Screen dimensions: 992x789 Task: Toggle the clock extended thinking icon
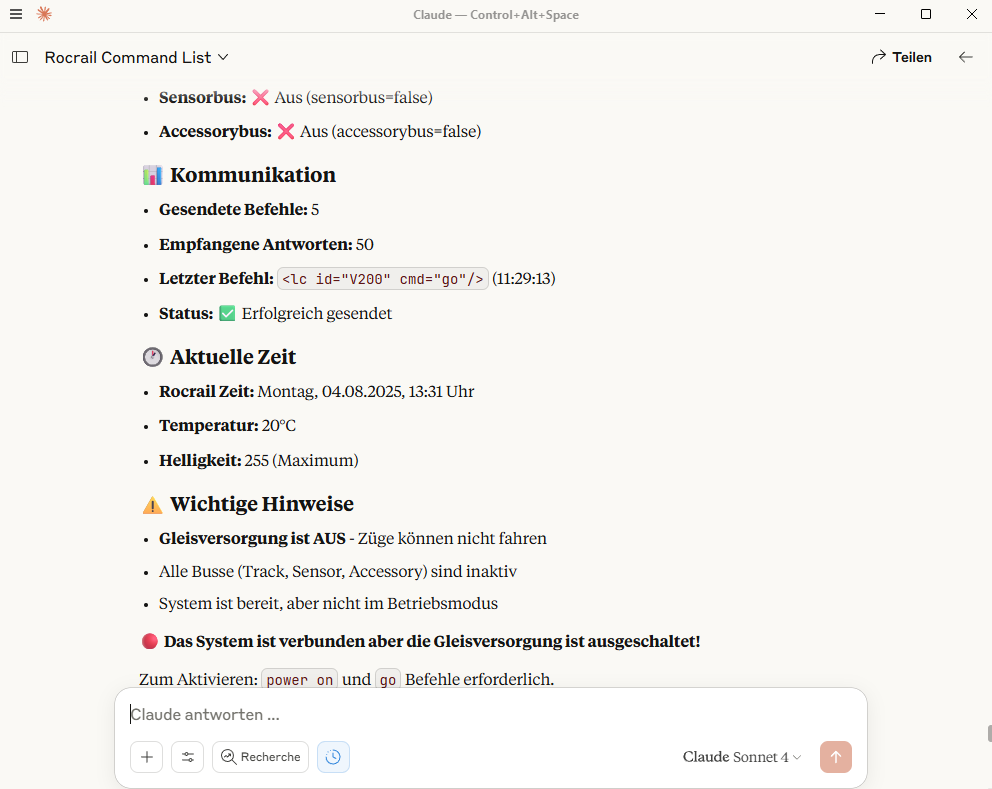[x=333, y=757]
